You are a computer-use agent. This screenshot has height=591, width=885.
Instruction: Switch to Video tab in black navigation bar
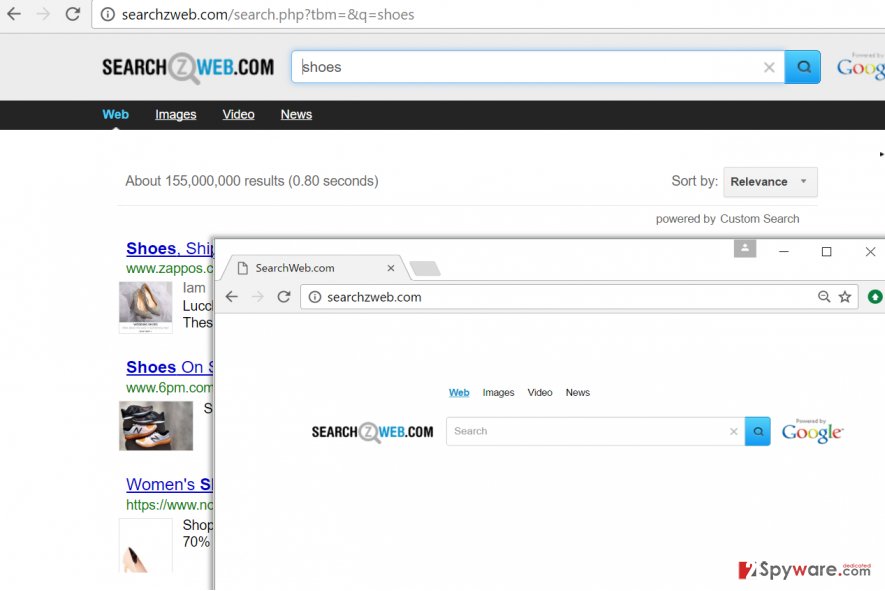(x=238, y=114)
